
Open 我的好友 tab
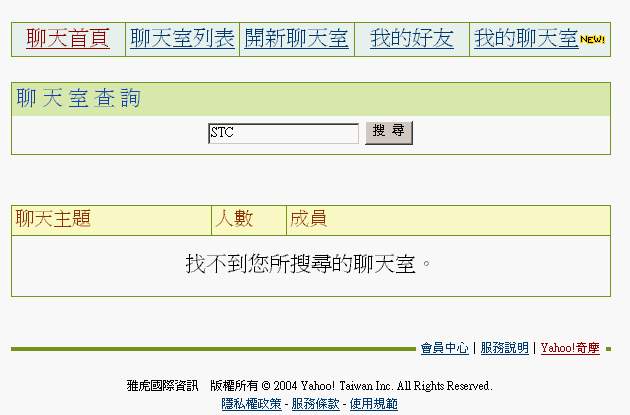click(x=411, y=39)
